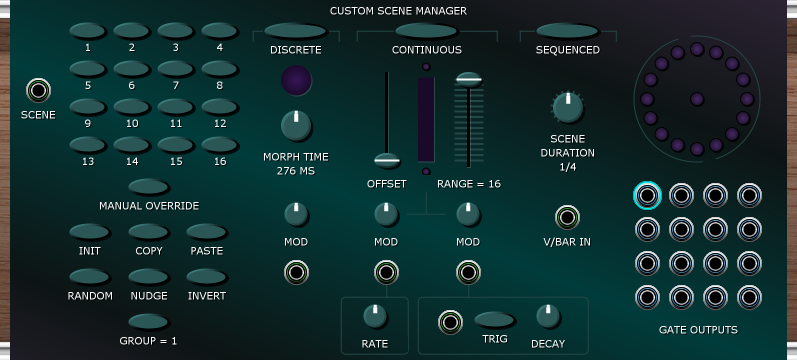Viewport: 797px width, 360px height.
Task: Select scene button 12
Action: [220, 106]
